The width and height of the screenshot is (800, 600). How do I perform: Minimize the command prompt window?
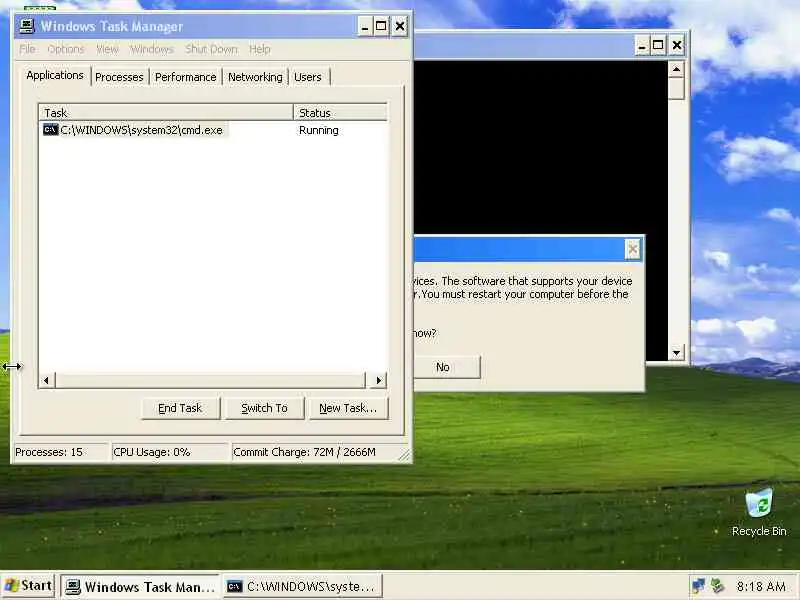[x=642, y=45]
